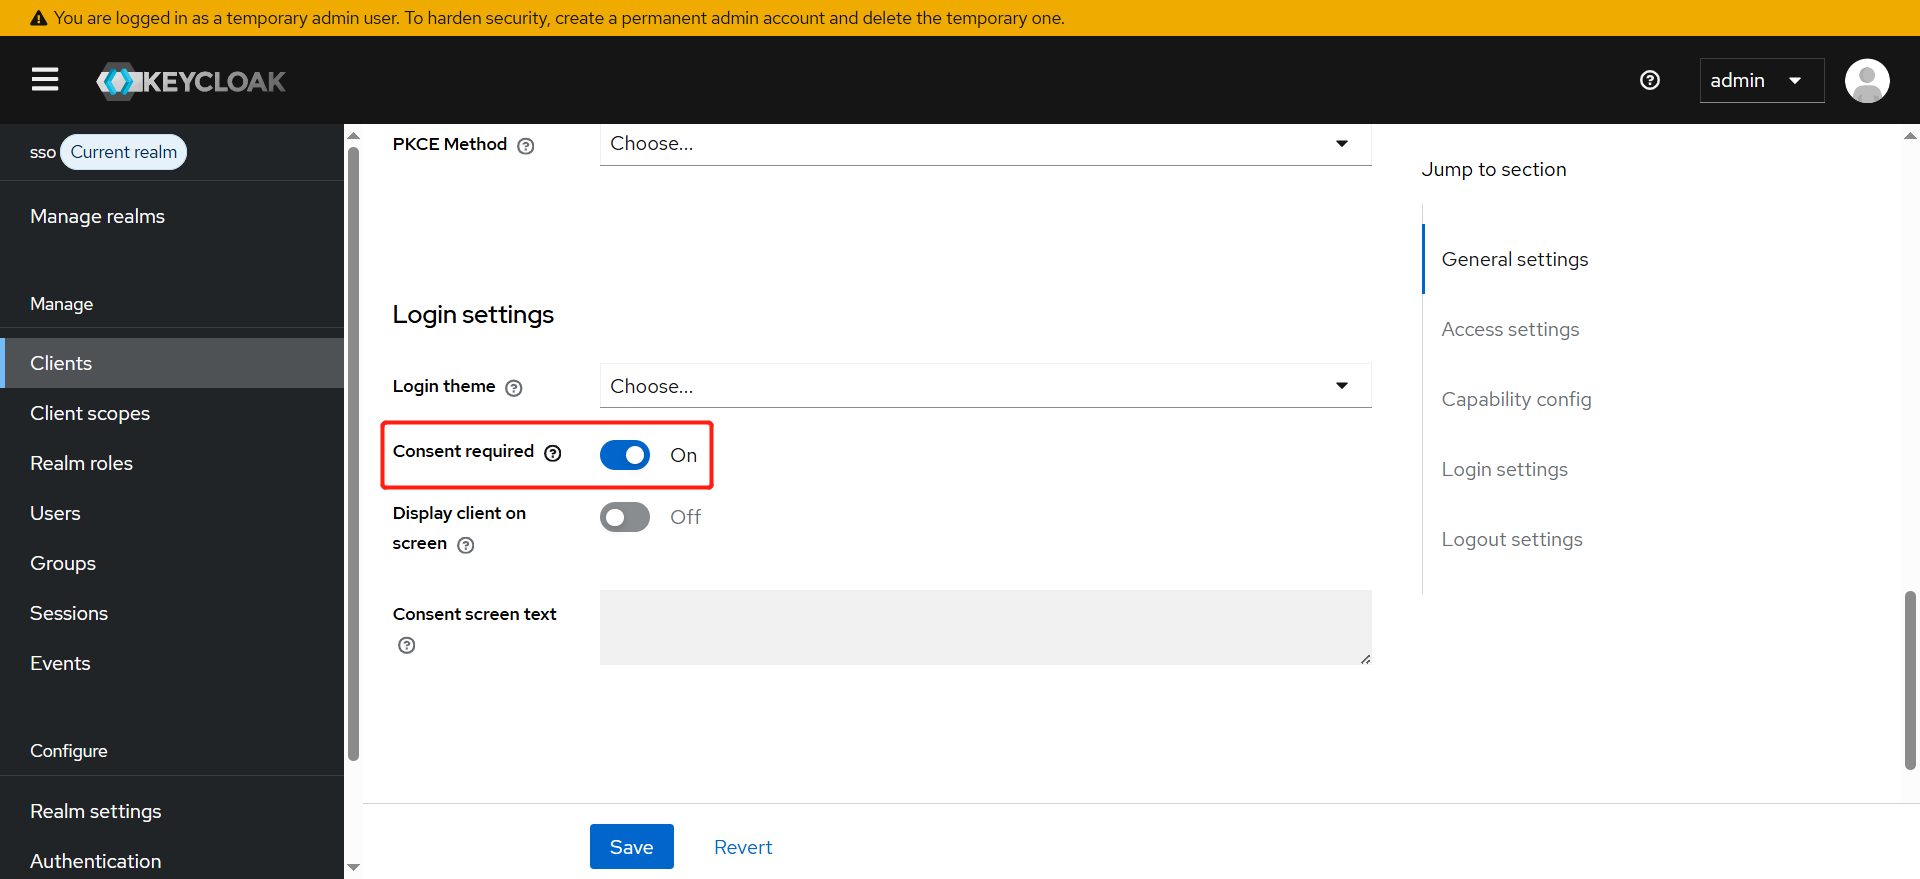The height and width of the screenshot is (879, 1920).
Task: Jump to Access settings section
Action: pos(1510,329)
